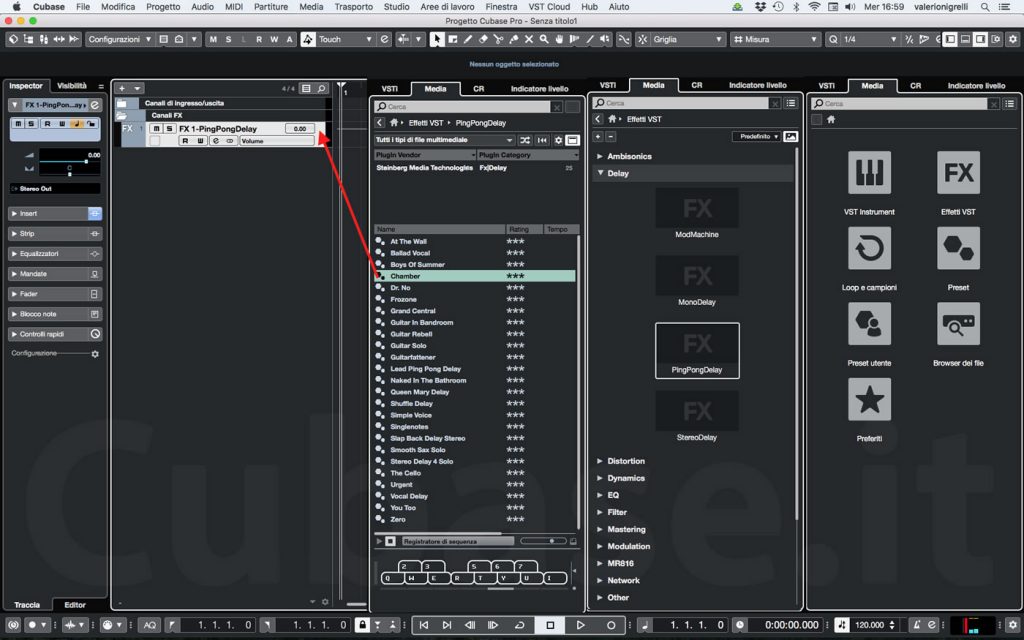Viewport: 1024px width, 640px height.
Task: Expand the Distortion category
Action: click(x=600, y=461)
